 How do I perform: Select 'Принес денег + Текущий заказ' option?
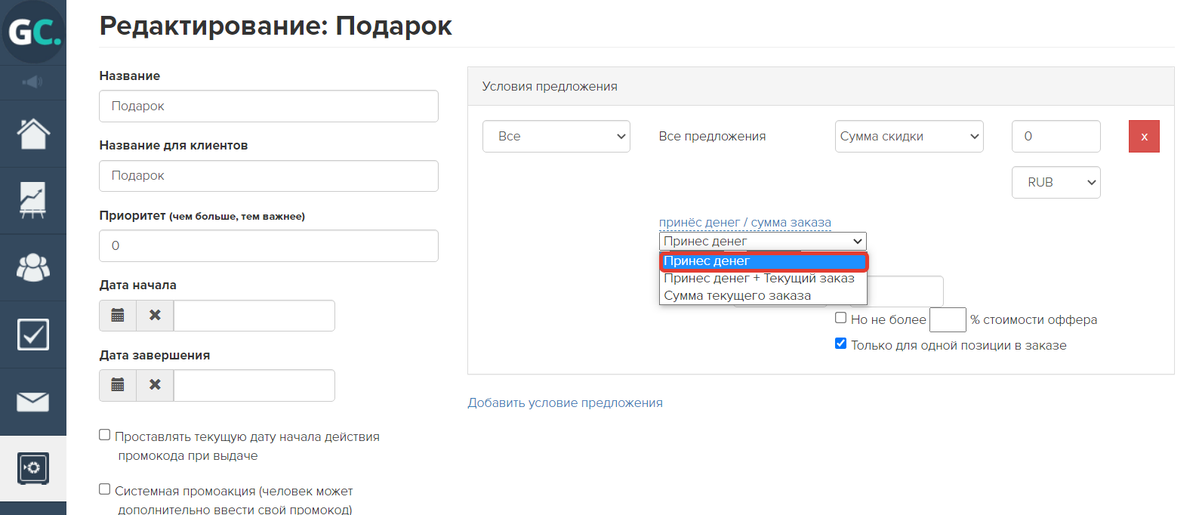[x=762, y=279]
